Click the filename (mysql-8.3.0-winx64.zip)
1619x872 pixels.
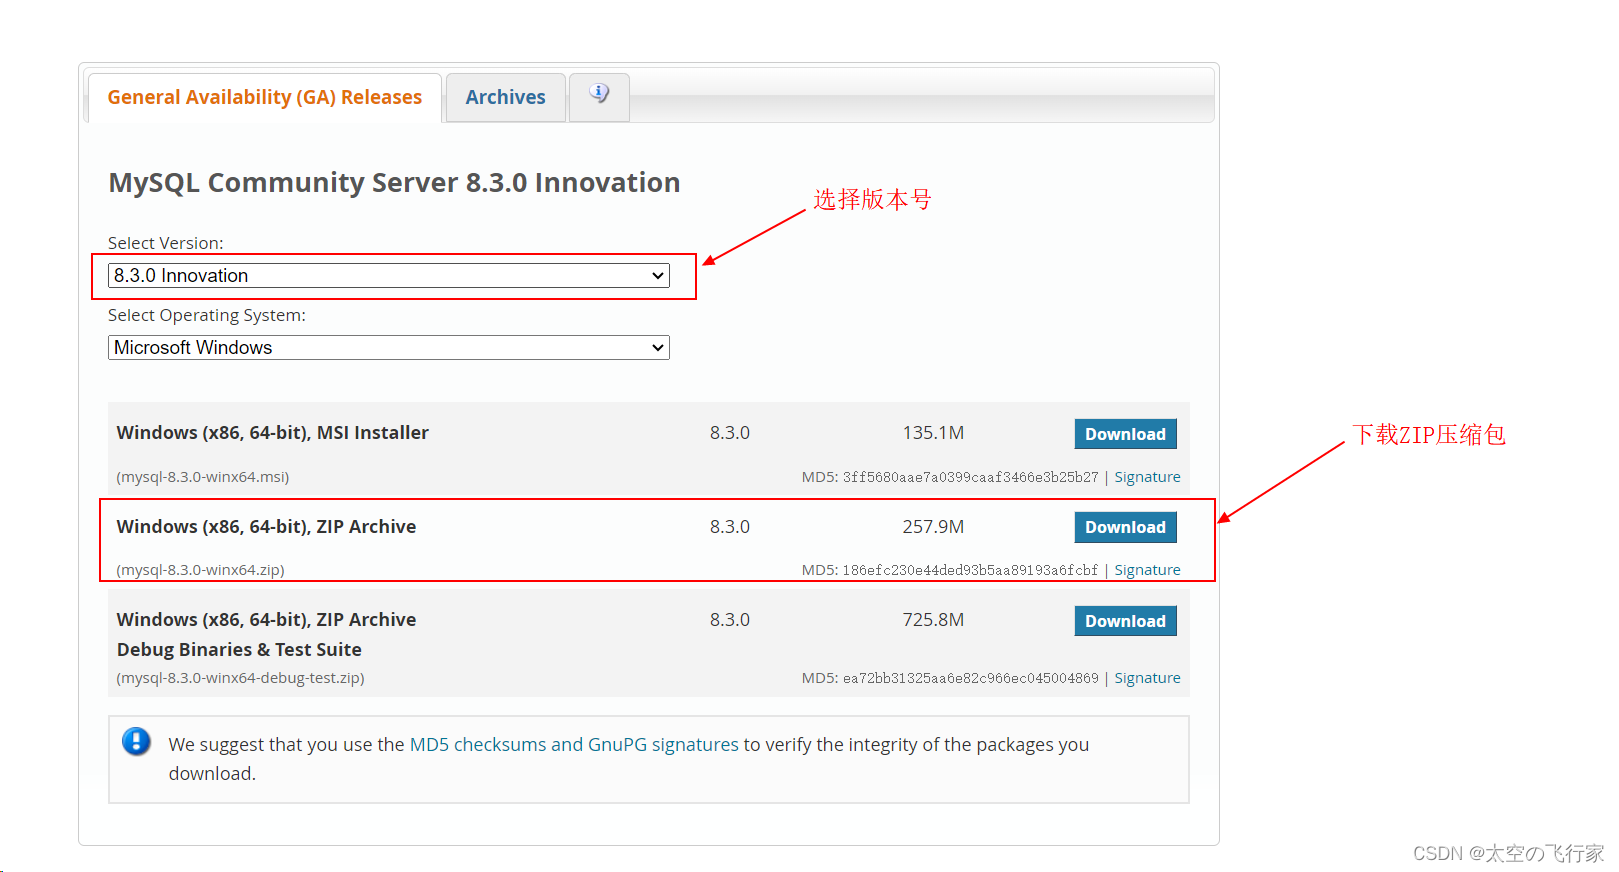(x=200, y=570)
